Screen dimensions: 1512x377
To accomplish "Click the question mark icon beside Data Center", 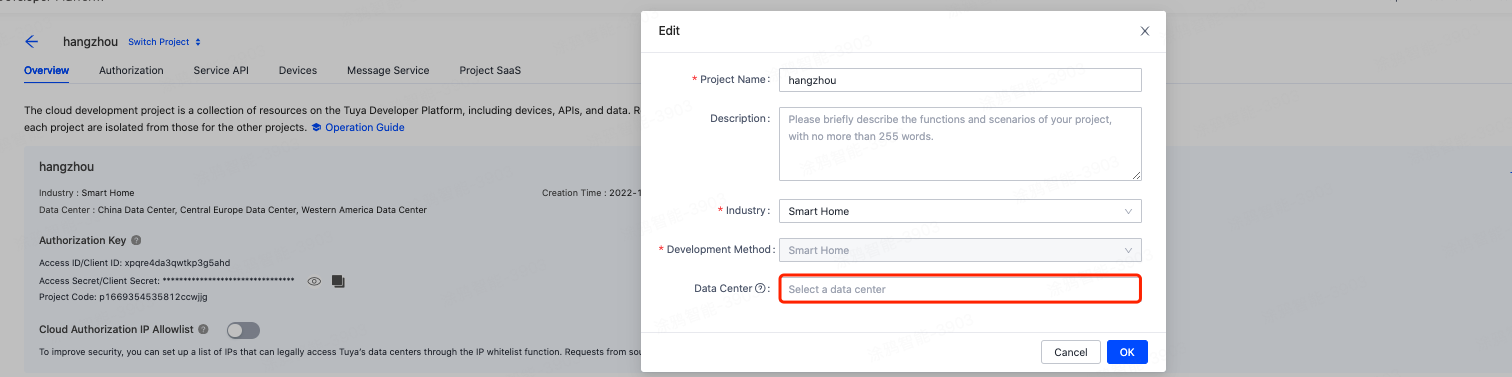I will pyautogui.click(x=761, y=289).
